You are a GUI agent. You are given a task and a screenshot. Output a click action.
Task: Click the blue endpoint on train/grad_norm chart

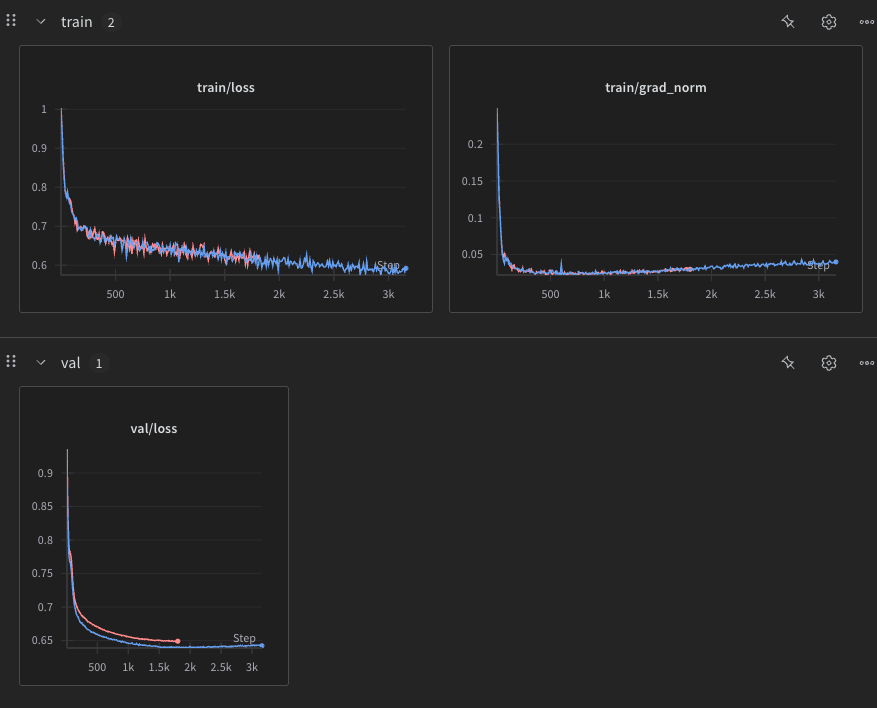coord(835,262)
